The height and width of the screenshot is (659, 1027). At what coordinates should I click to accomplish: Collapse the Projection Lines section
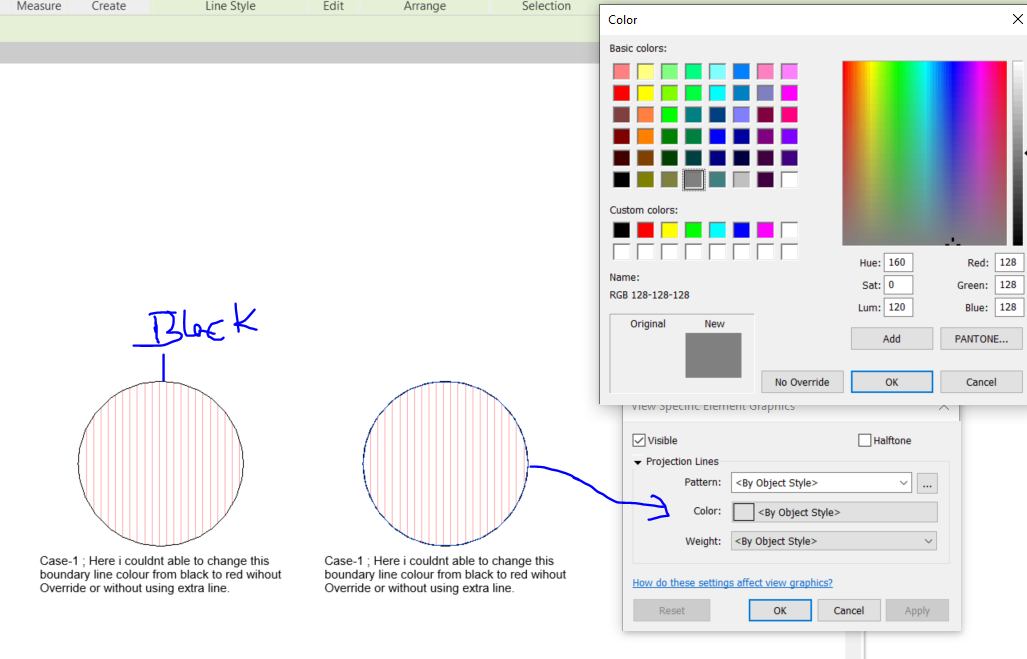(x=637, y=461)
